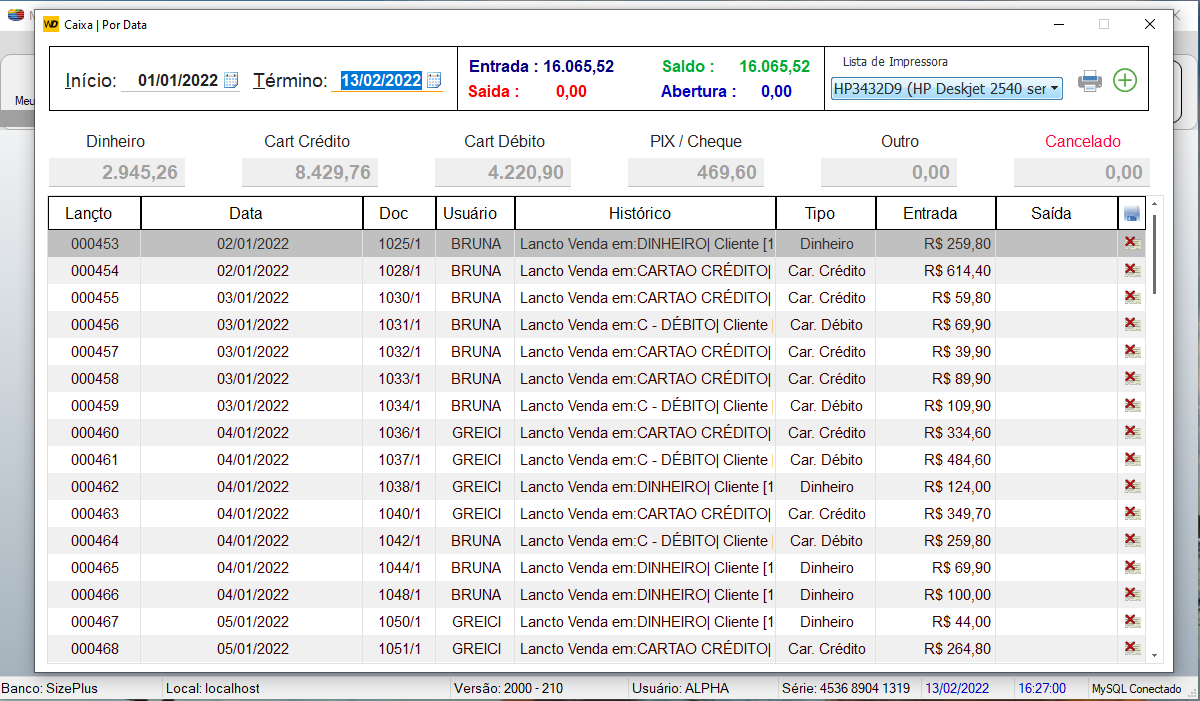Viewport: 1200px width, 701px height.
Task: Open the Término date calendar picker
Action: (x=434, y=81)
